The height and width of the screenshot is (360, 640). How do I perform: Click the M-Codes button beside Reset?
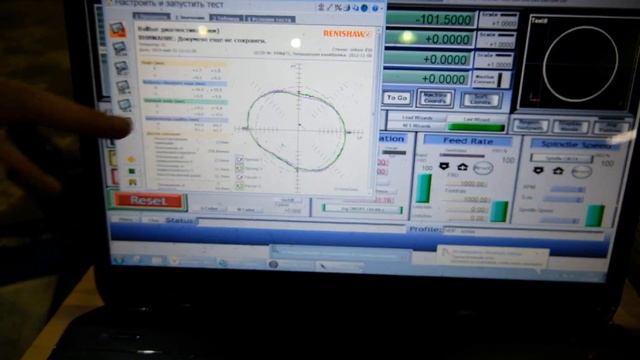pyautogui.click(x=247, y=210)
